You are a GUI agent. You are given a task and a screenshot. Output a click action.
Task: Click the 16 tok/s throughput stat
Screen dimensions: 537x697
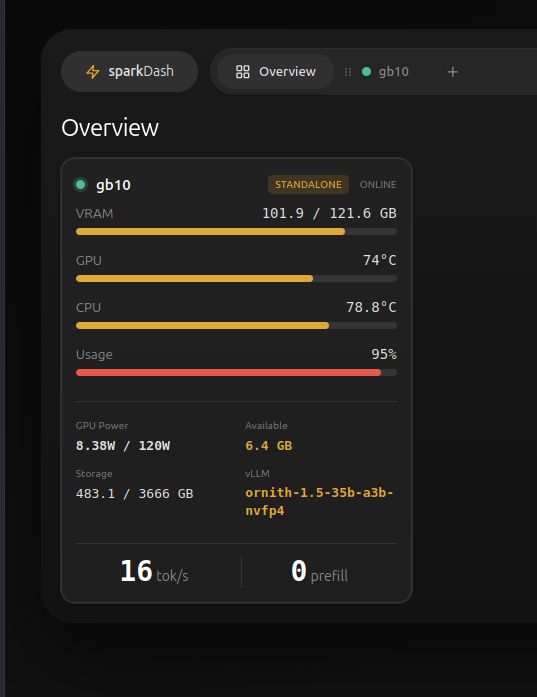pos(154,572)
